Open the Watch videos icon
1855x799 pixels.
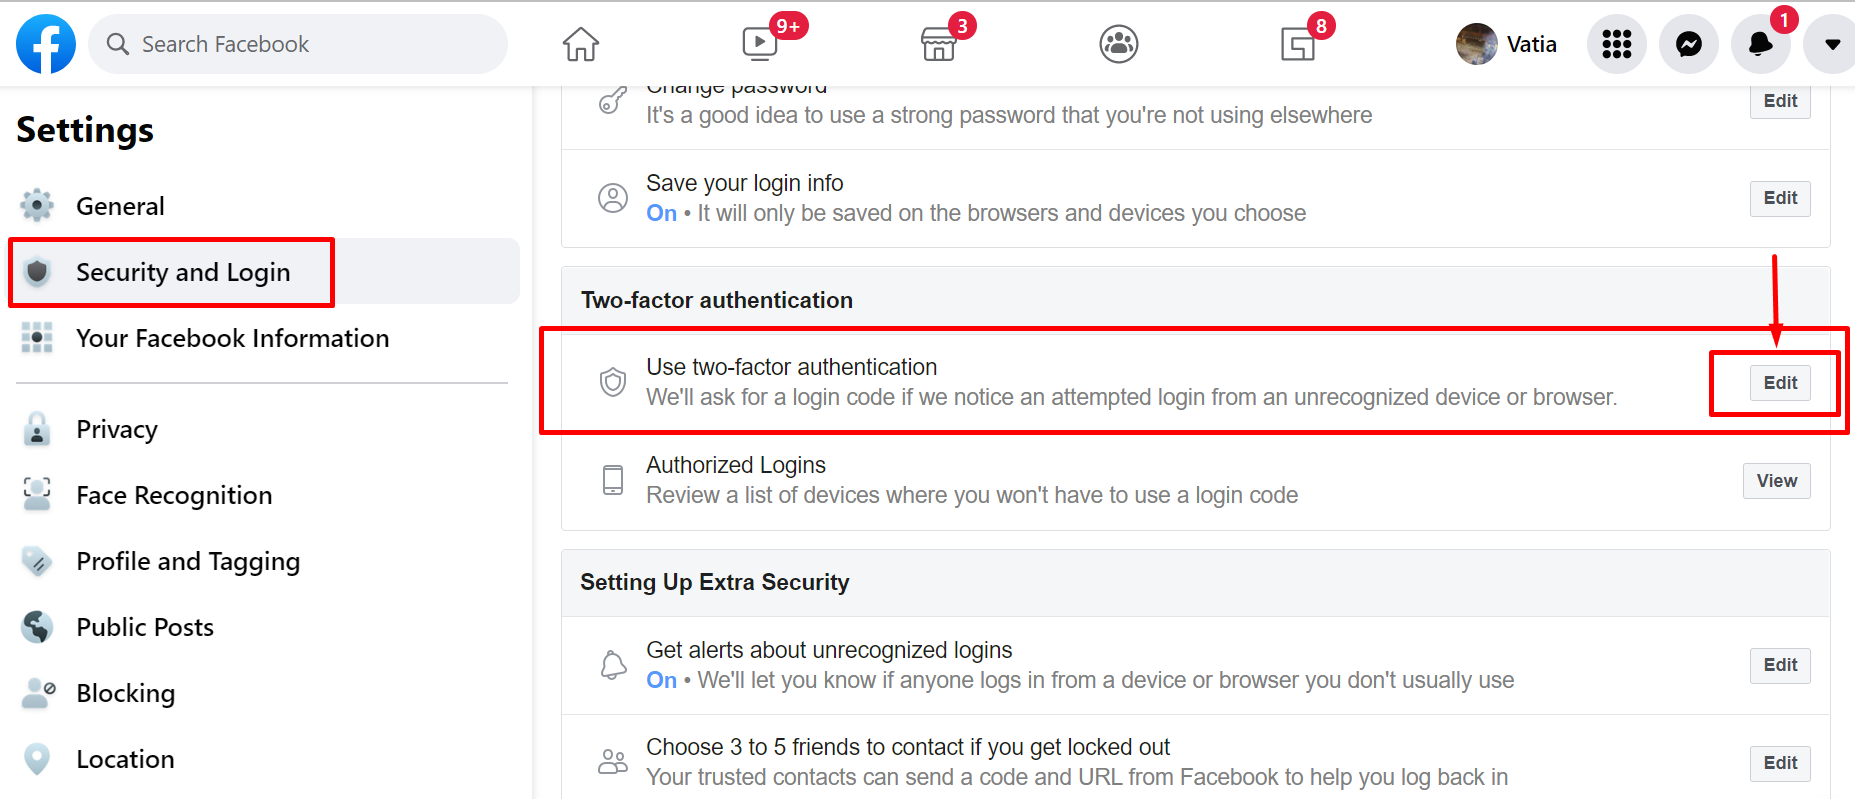(x=760, y=44)
